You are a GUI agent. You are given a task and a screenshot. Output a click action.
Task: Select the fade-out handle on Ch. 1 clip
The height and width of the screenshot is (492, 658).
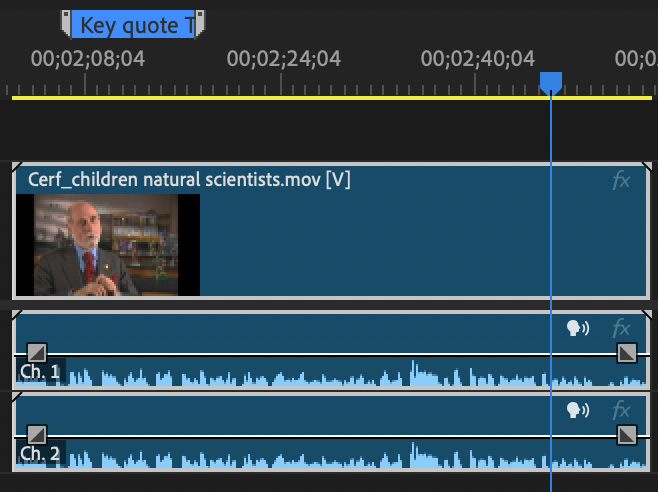tap(627, 352)
